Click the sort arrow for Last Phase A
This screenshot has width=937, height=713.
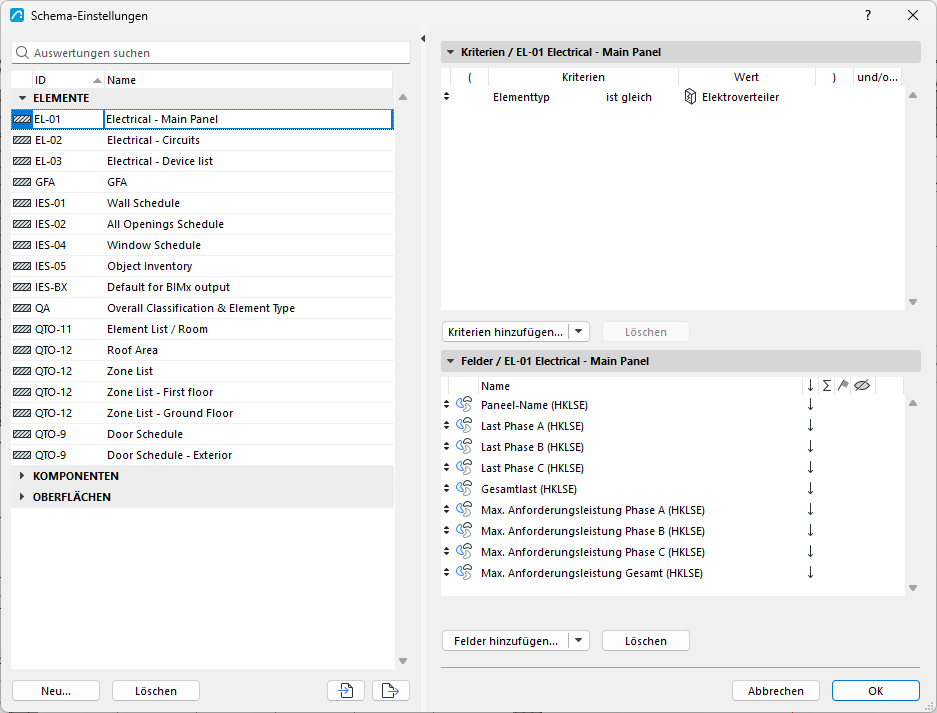810,426
